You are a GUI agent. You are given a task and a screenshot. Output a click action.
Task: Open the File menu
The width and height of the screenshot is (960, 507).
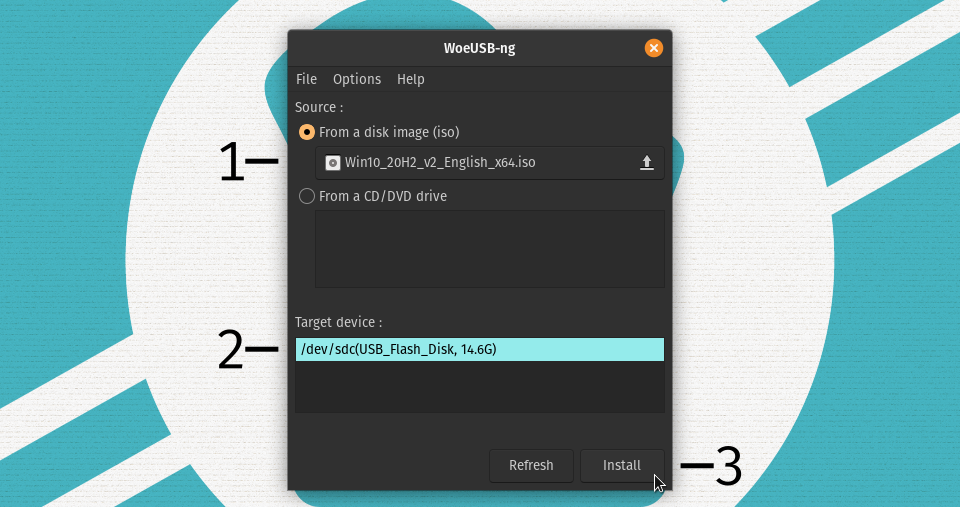(306, 79)
